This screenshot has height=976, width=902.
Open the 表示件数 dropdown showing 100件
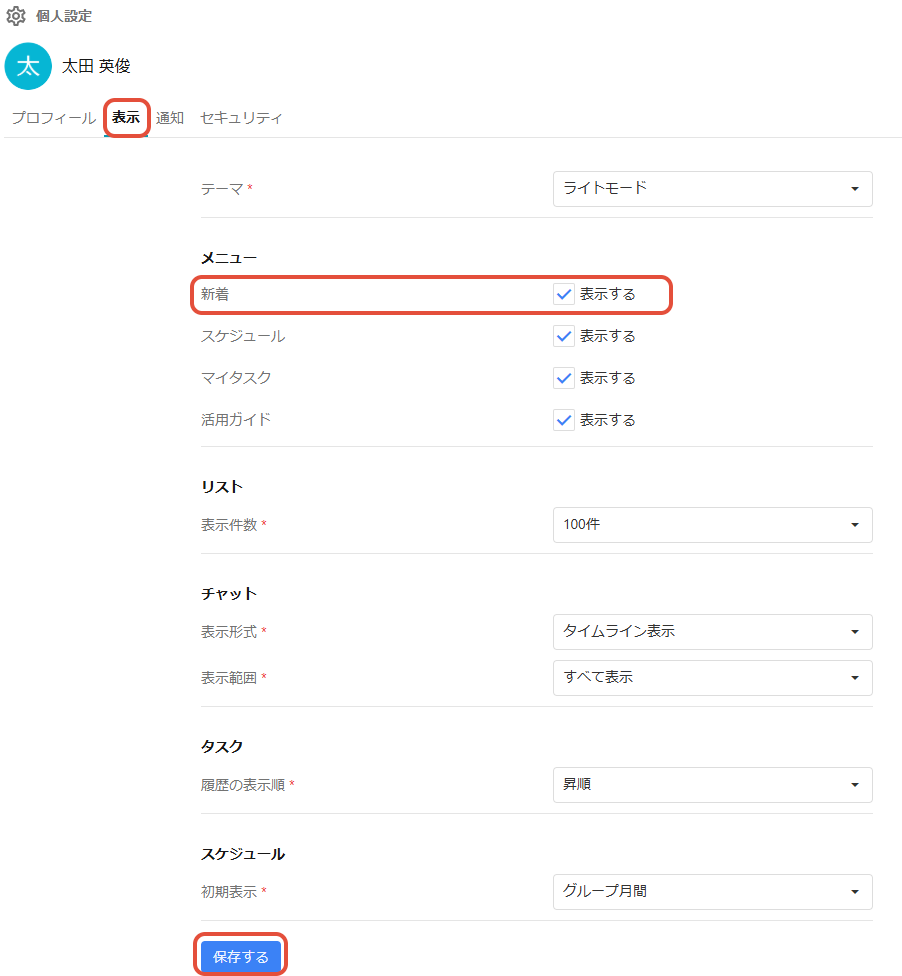click(x=712, y=525)
